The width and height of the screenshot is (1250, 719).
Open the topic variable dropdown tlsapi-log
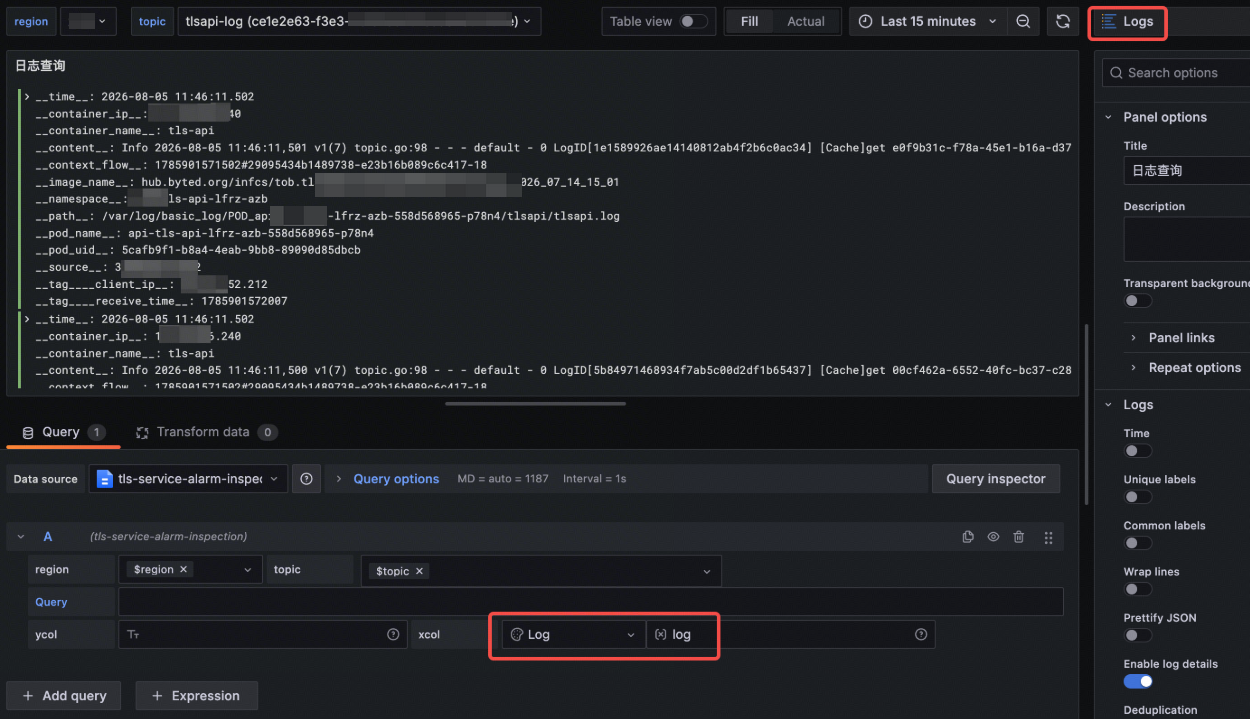(358, 22)
